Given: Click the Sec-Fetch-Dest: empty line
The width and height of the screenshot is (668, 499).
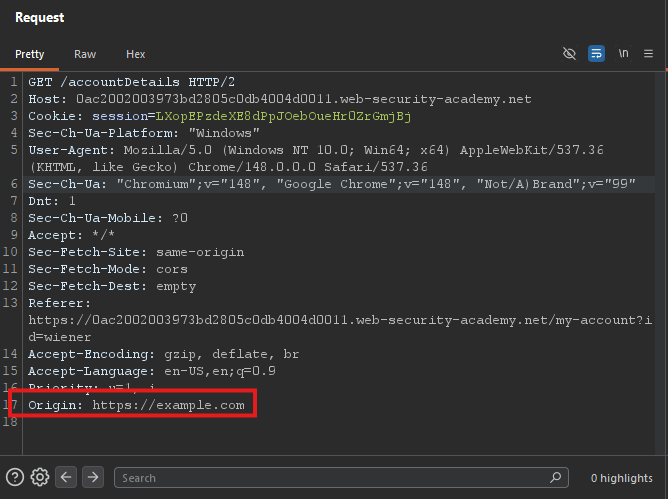Looking at the screenshot, I should tap(112, 286).
